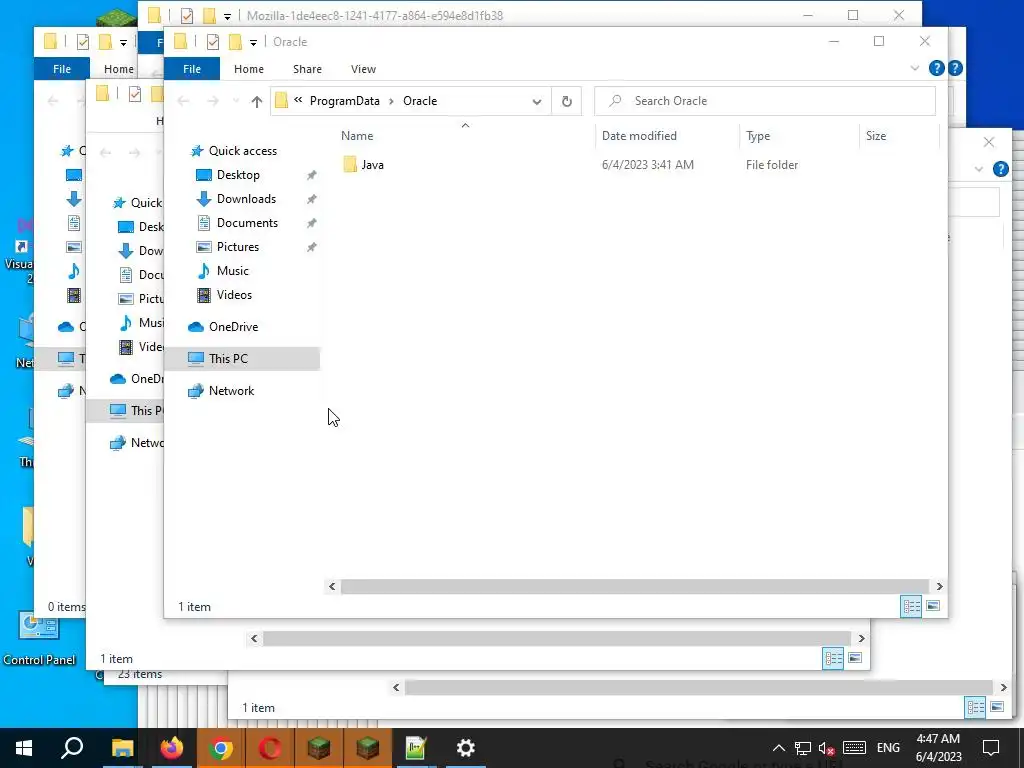Click Quick access star in second background window

119,203
